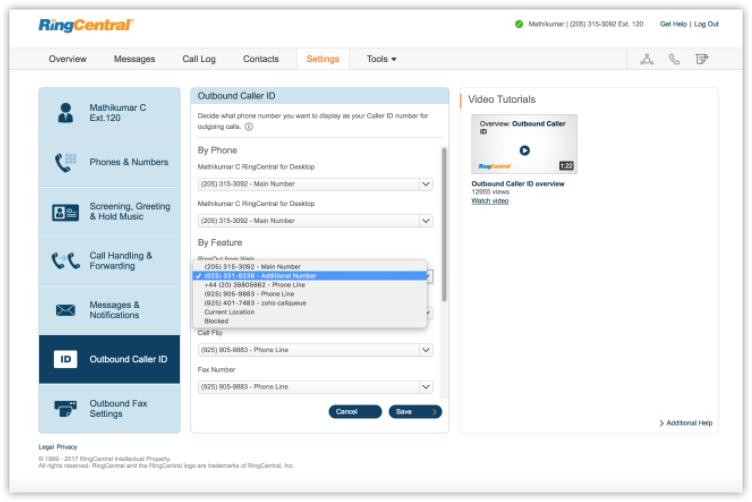Open the Fax Number dropdown
The width and height of the screenshot is (752, 502).
pos(315,387)
